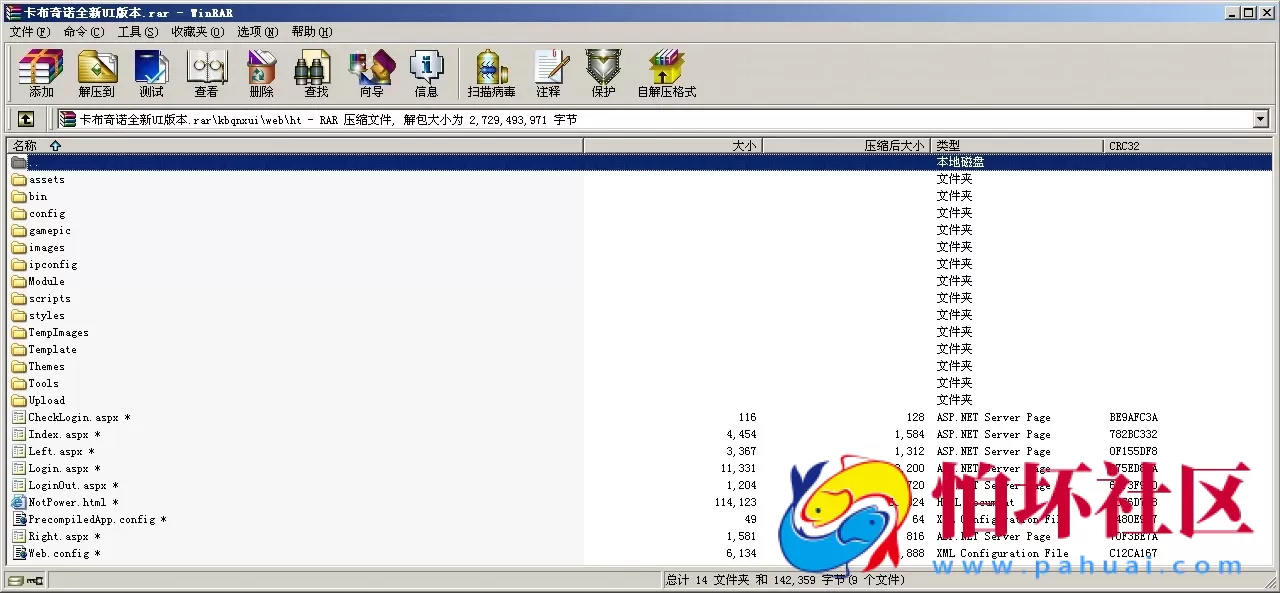
Task: Open the assets folder in the file list
Action: [x=45, y=179]
